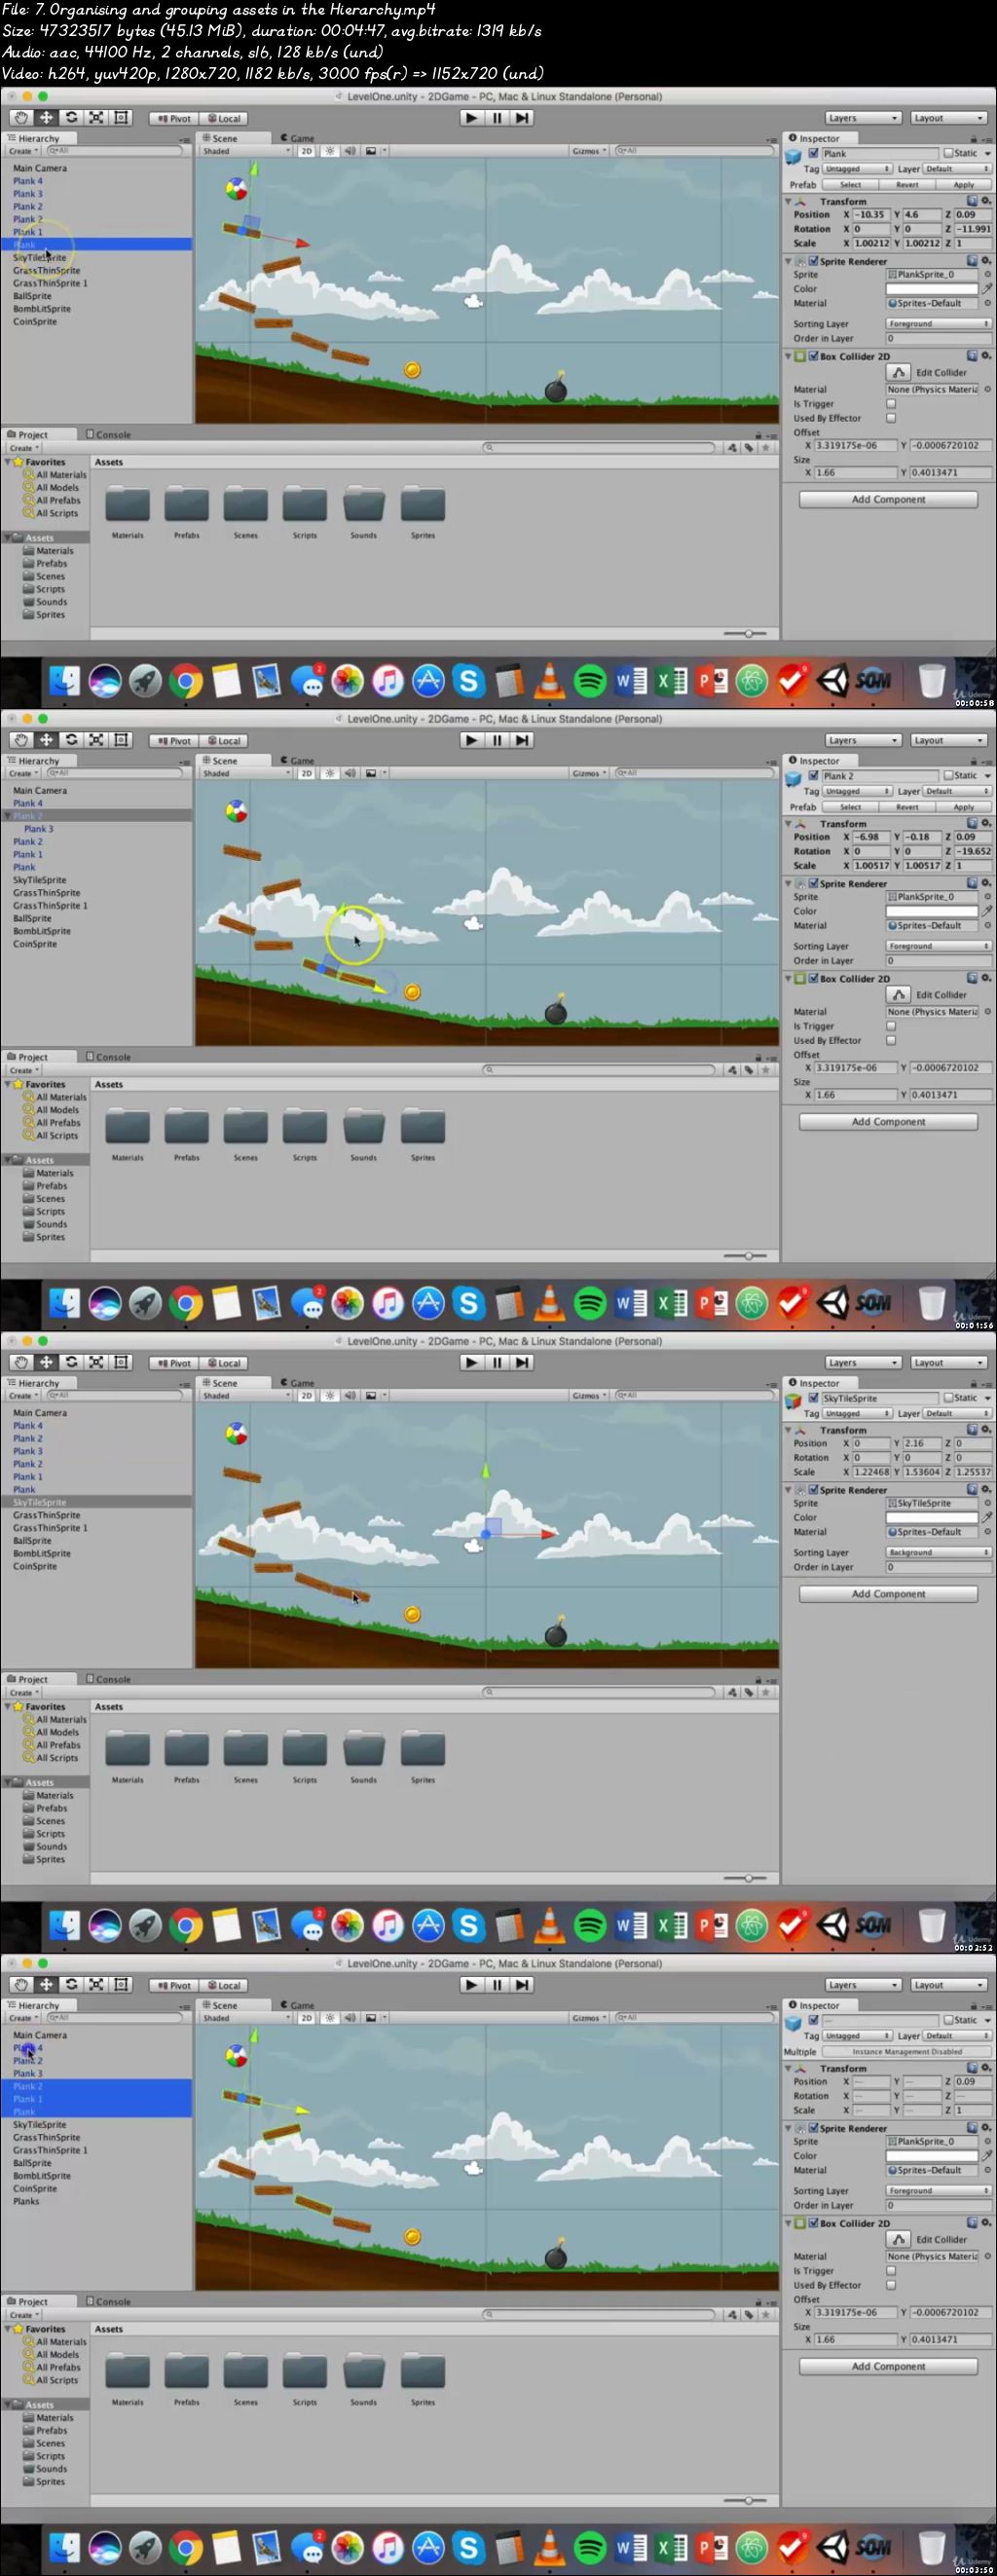This screenshot has width=997, height=2576.
Task: Disable Box Collider 2D checkbox in Plank inspector
Action: (x=813, y=356)
